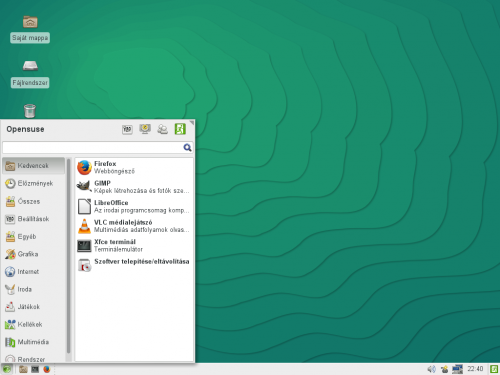500x375 pixels.
Task: Click the category list scrollbar
Action: pyautogui.click(x=69, y=256)
